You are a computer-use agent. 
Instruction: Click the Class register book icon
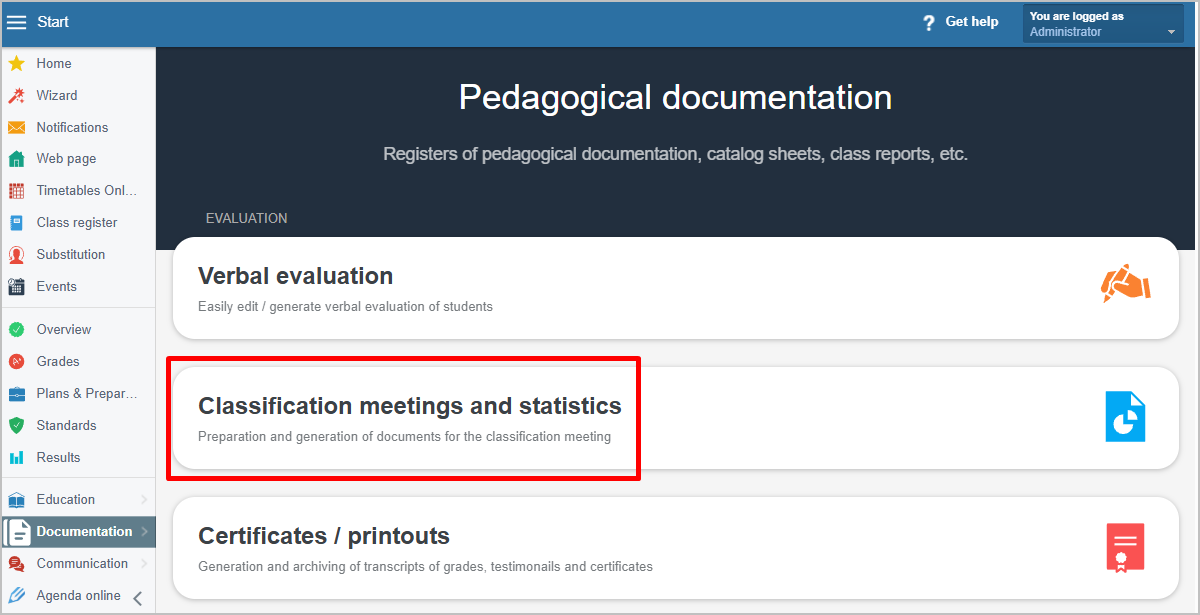coord(16,223)
